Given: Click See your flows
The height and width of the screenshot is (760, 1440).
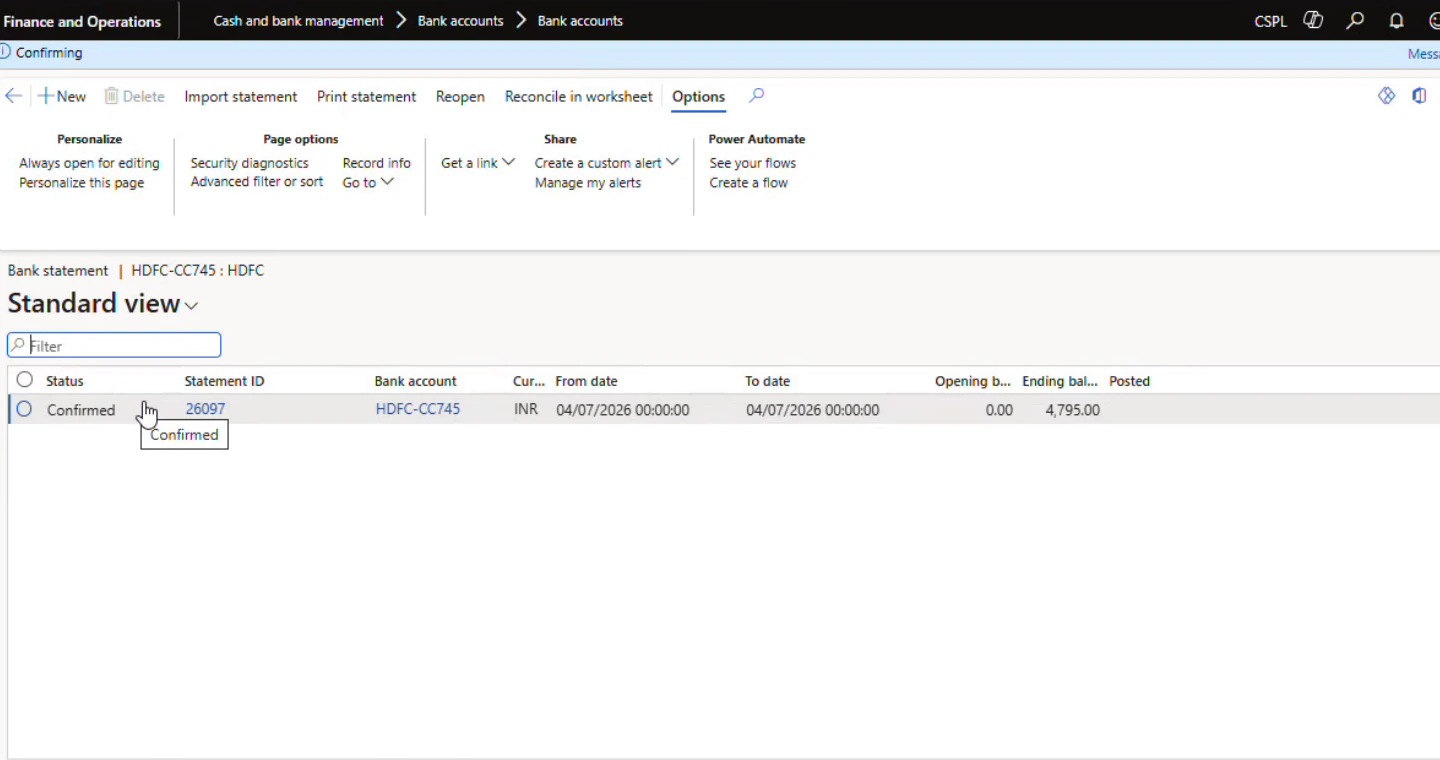Looking at the screenshot, I should 752,162.
